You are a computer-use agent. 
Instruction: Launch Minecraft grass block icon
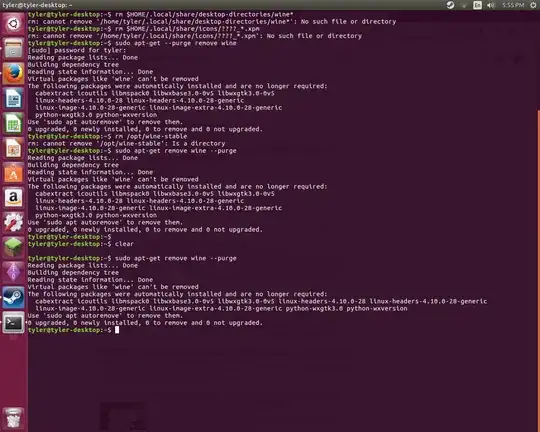click(x=13, y=248)
